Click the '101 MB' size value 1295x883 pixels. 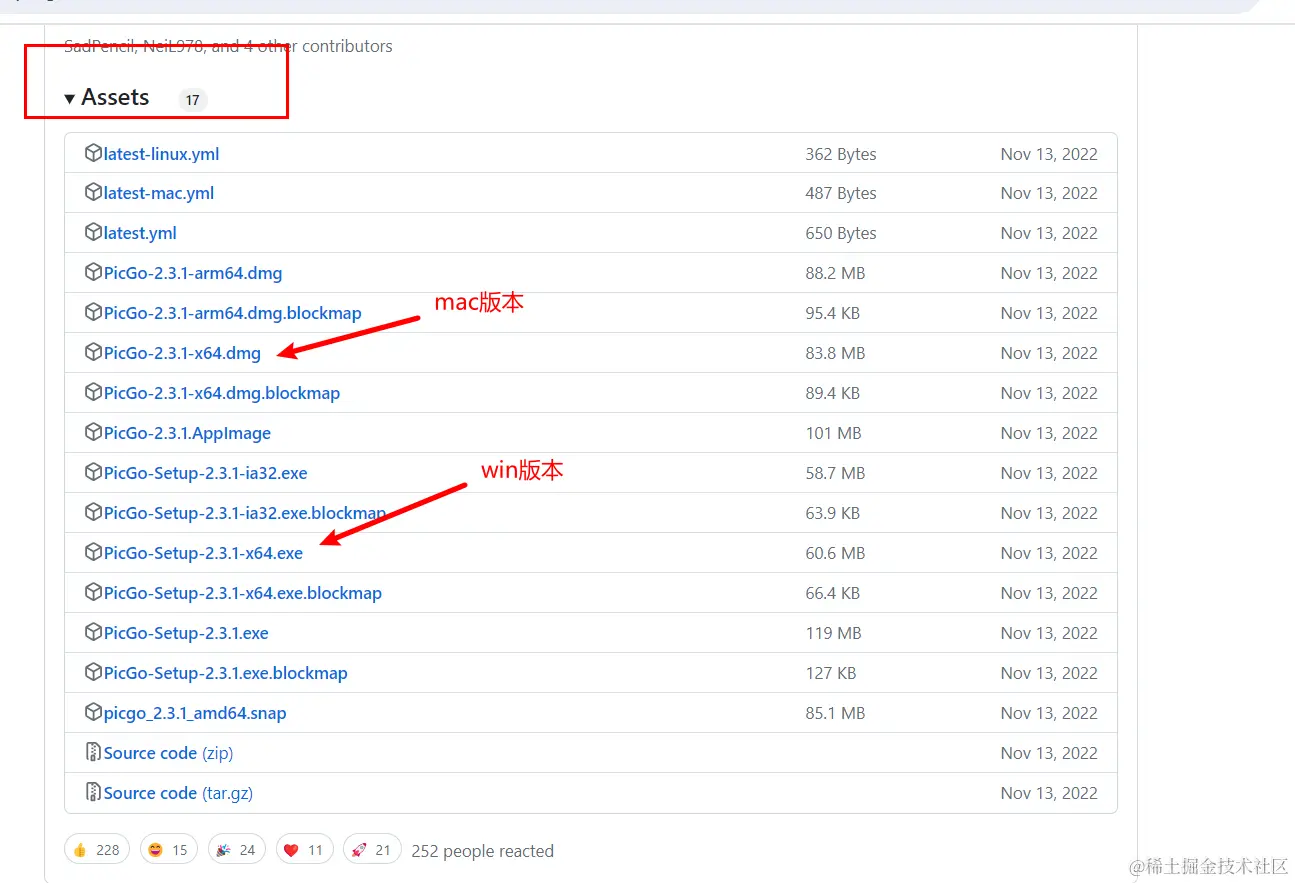coord(833,433)
